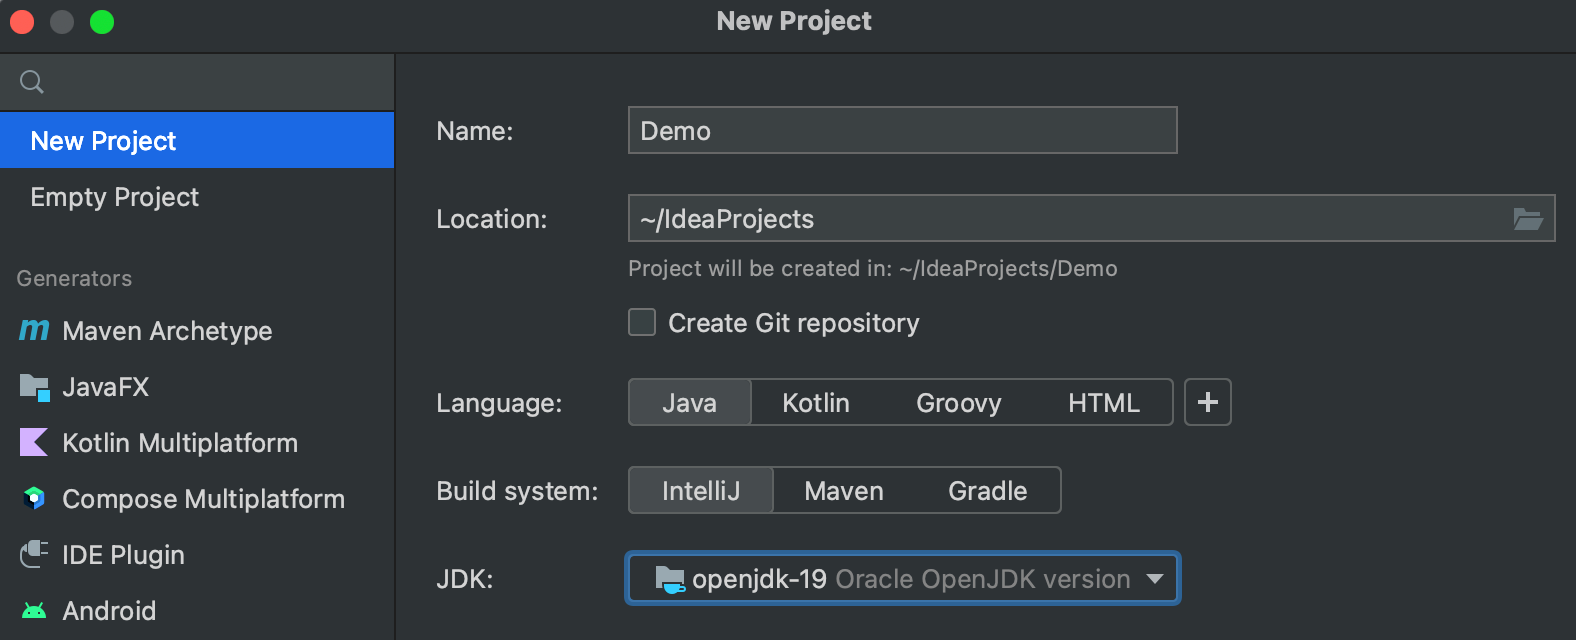Screen dimensions: 1576x640
Task: Click the search magnifier icon
Action: click(32, 82)
